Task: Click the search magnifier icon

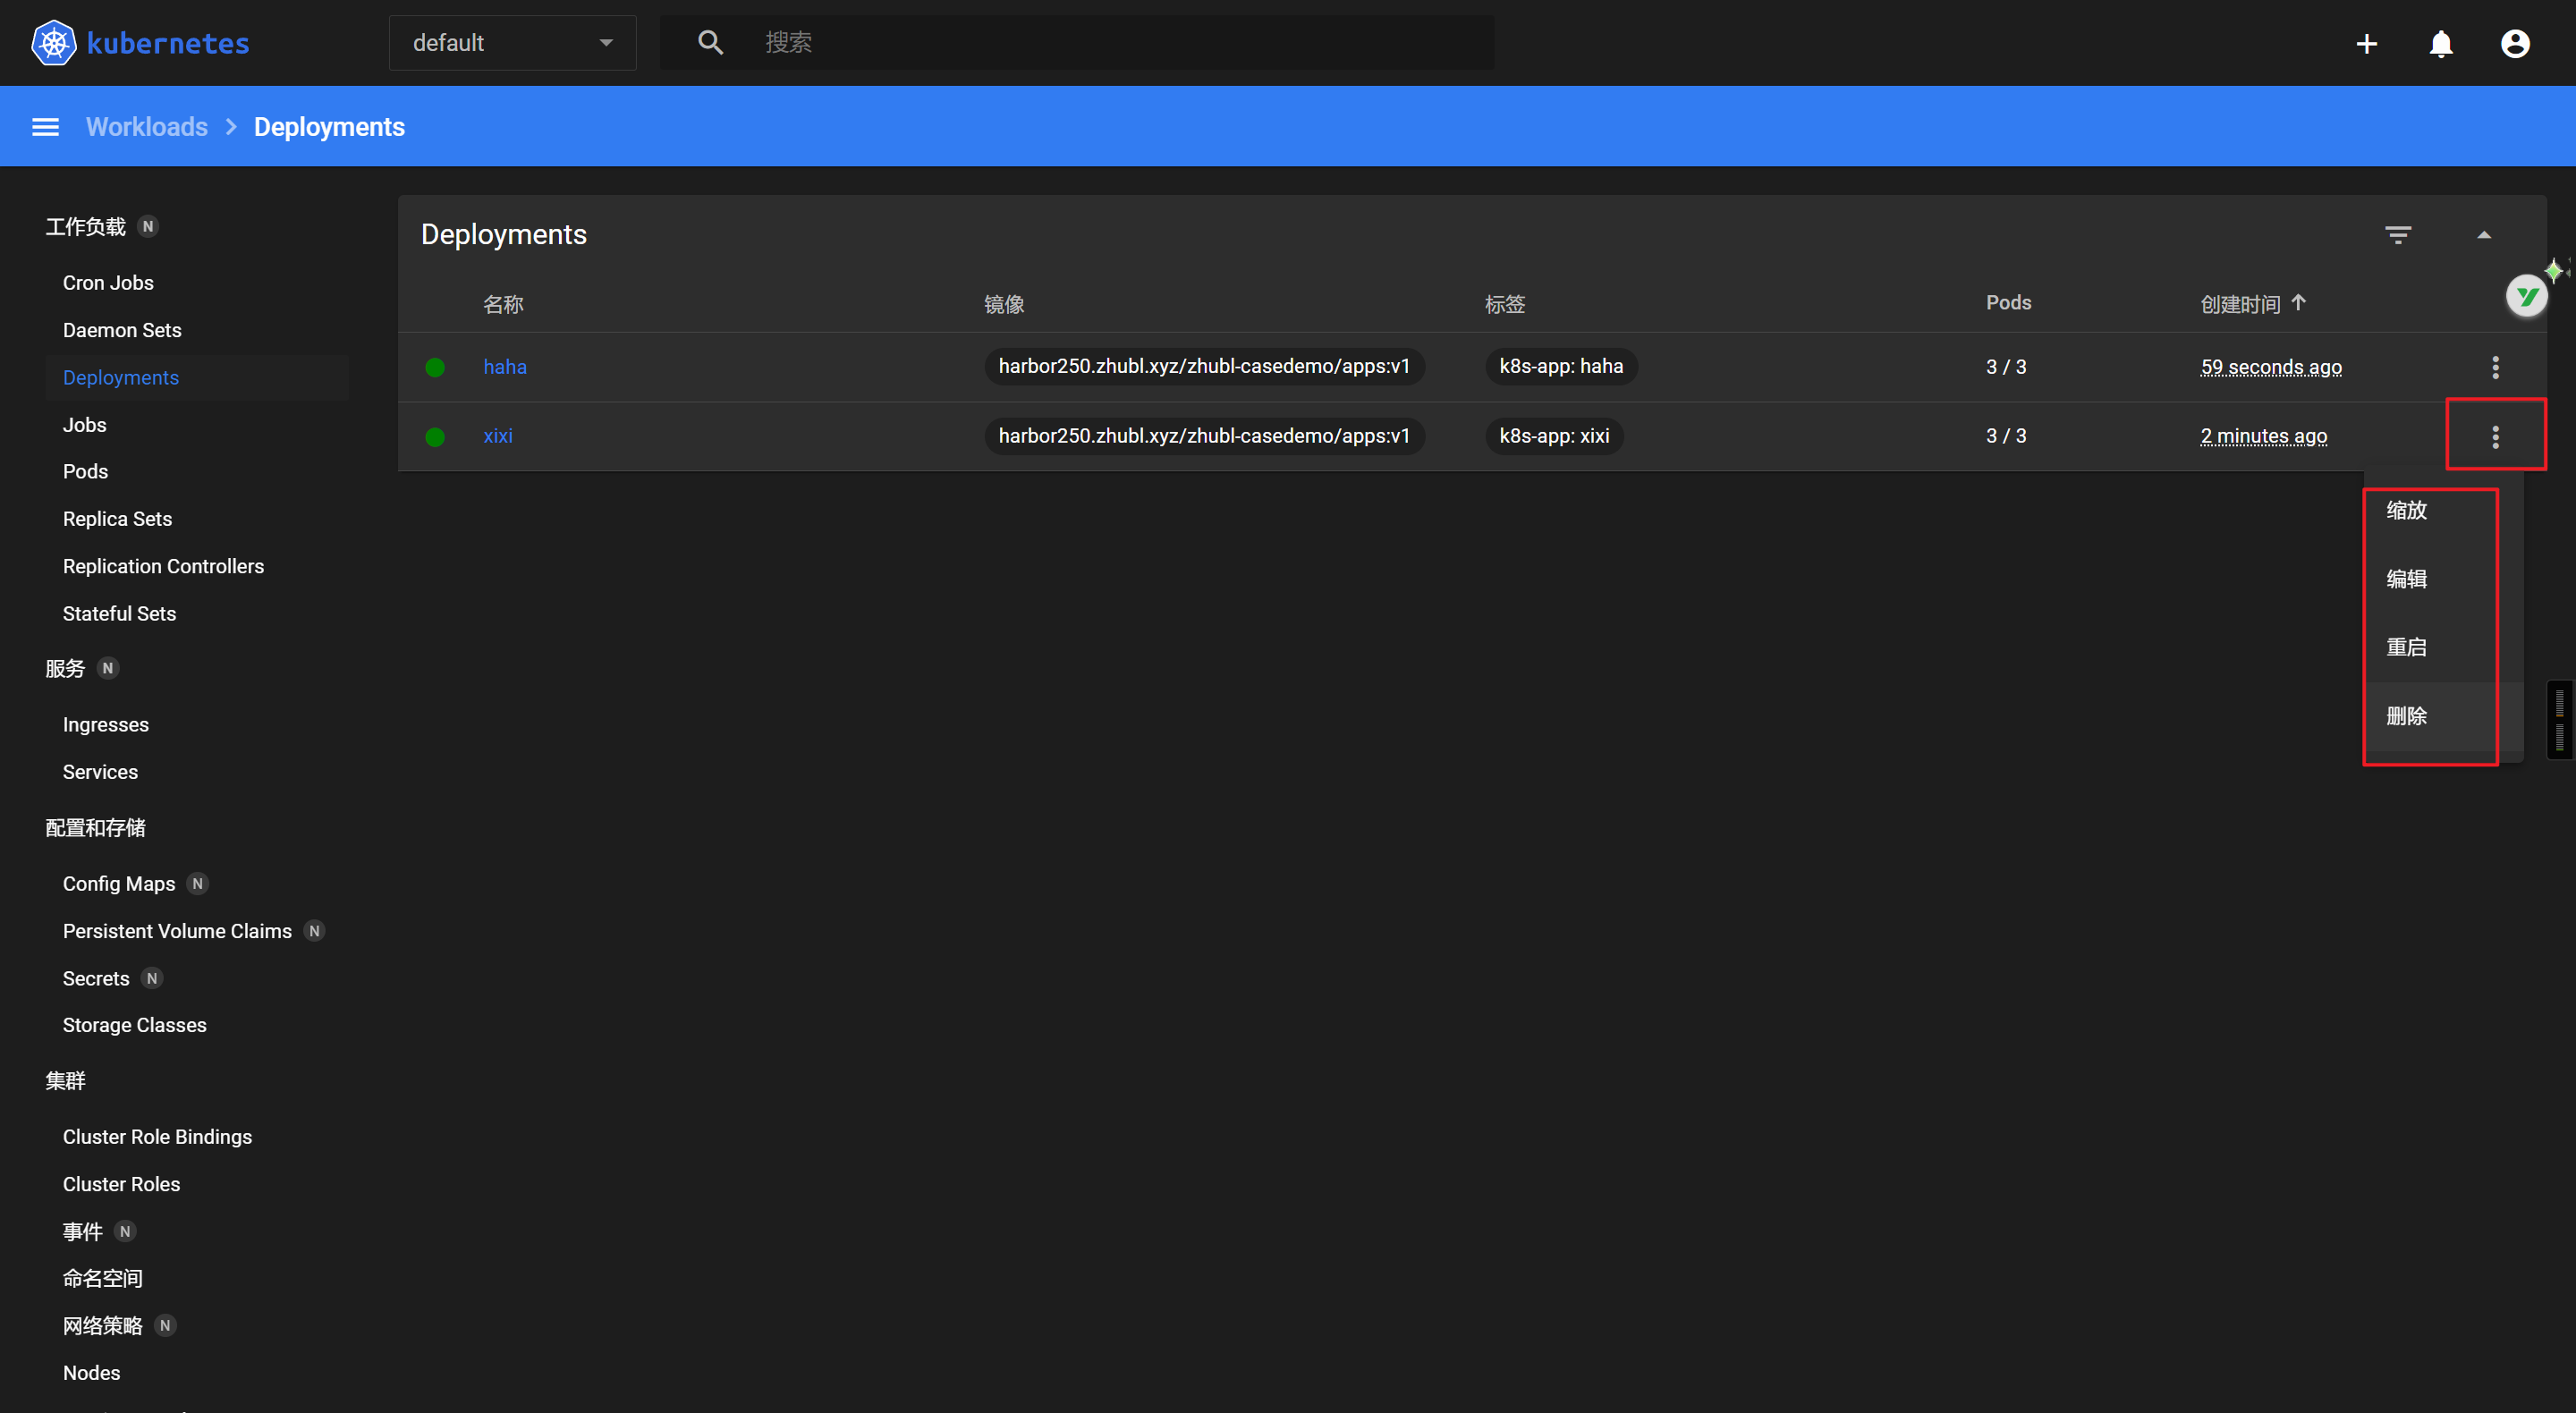Action: 710,43
